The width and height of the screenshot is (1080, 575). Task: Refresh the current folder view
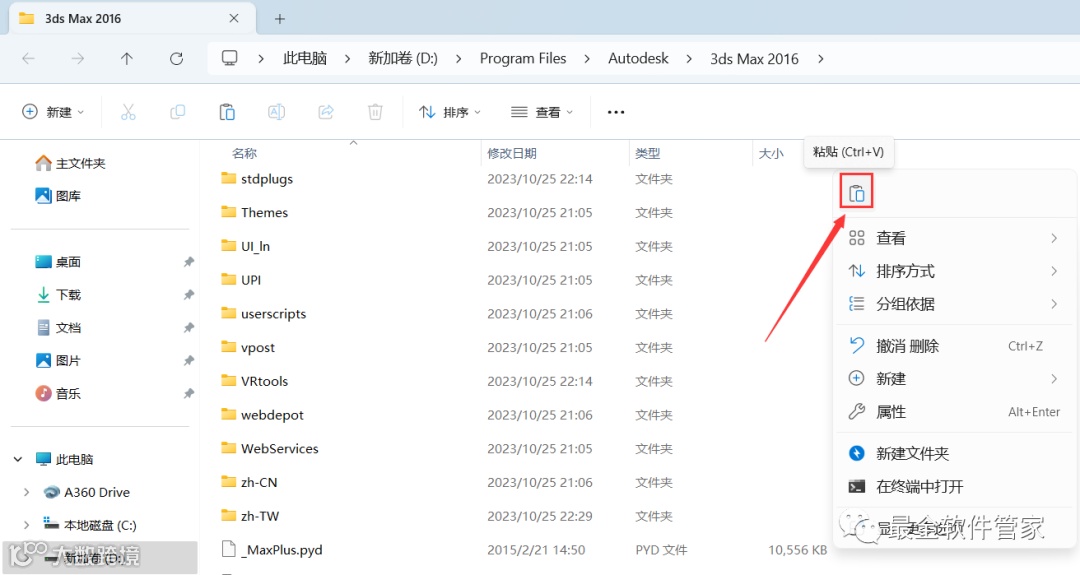pos(176,59)
